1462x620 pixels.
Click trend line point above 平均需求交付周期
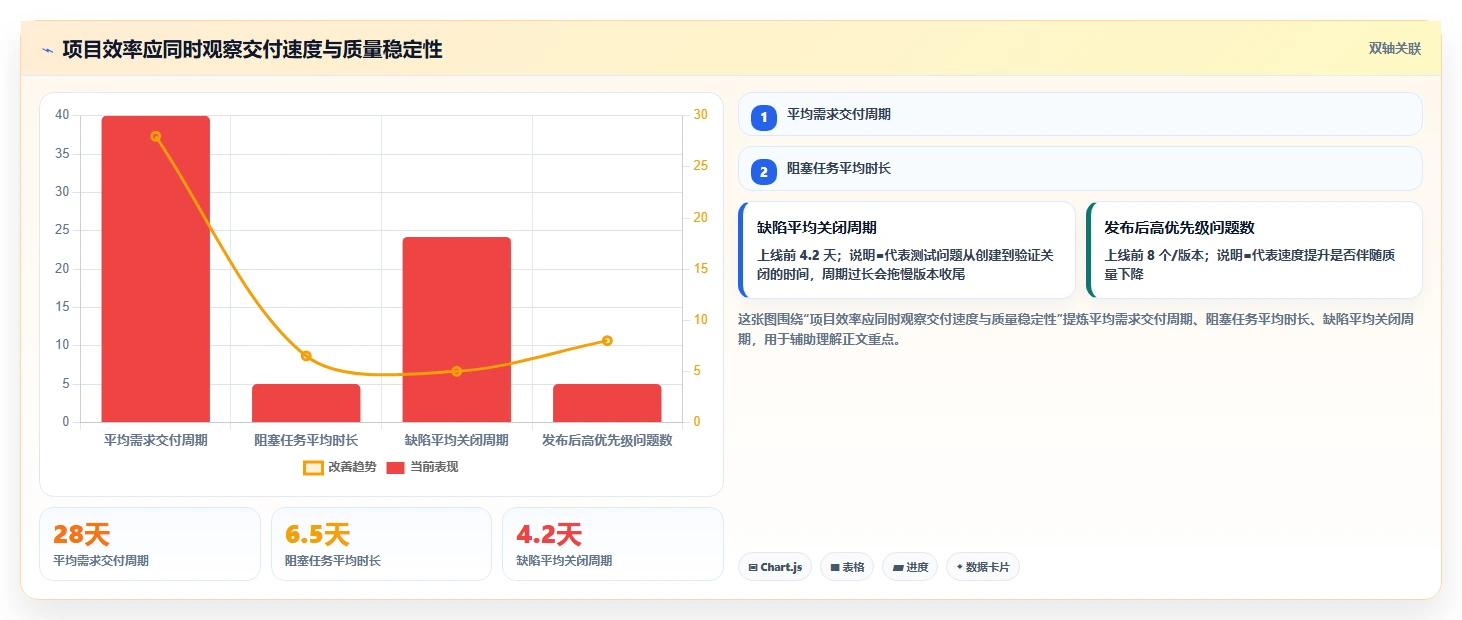(156, 136)
